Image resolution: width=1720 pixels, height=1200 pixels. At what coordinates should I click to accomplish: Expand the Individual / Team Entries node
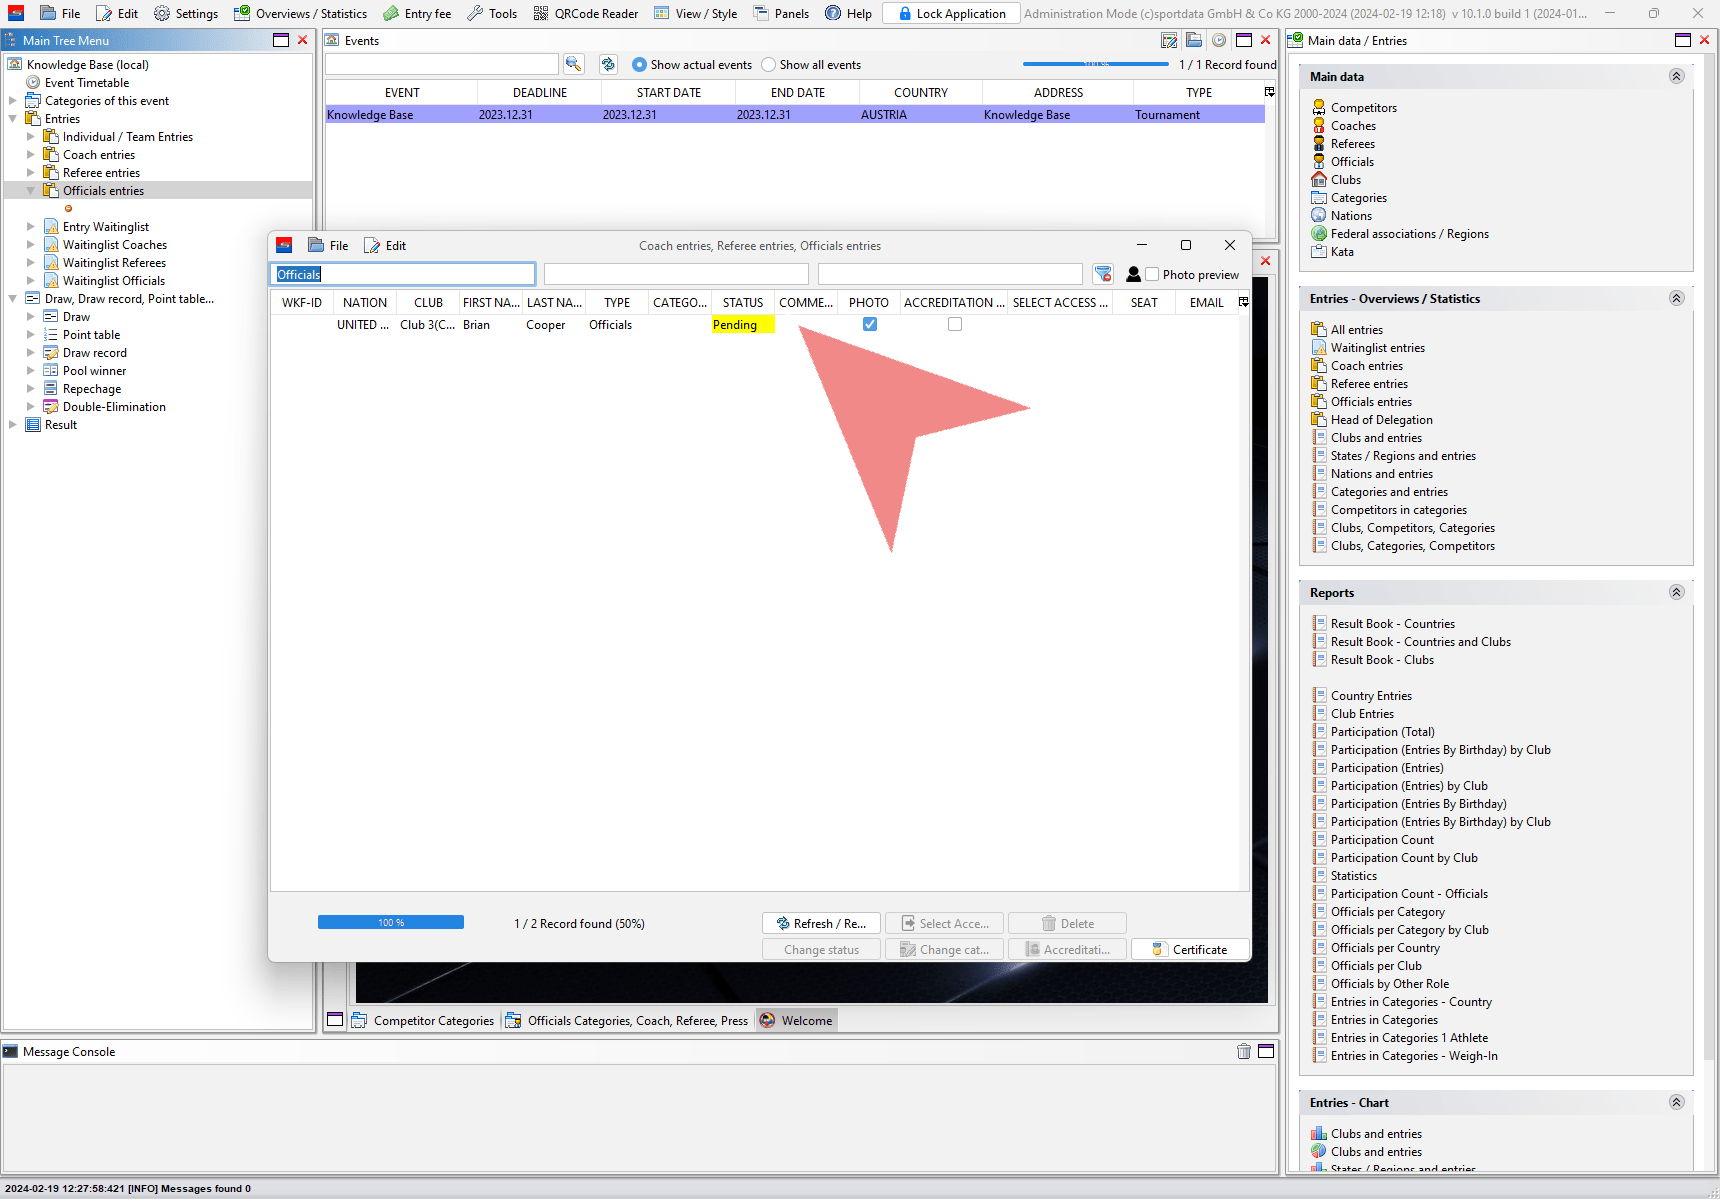pyautogui.click(x=31, y=137)
